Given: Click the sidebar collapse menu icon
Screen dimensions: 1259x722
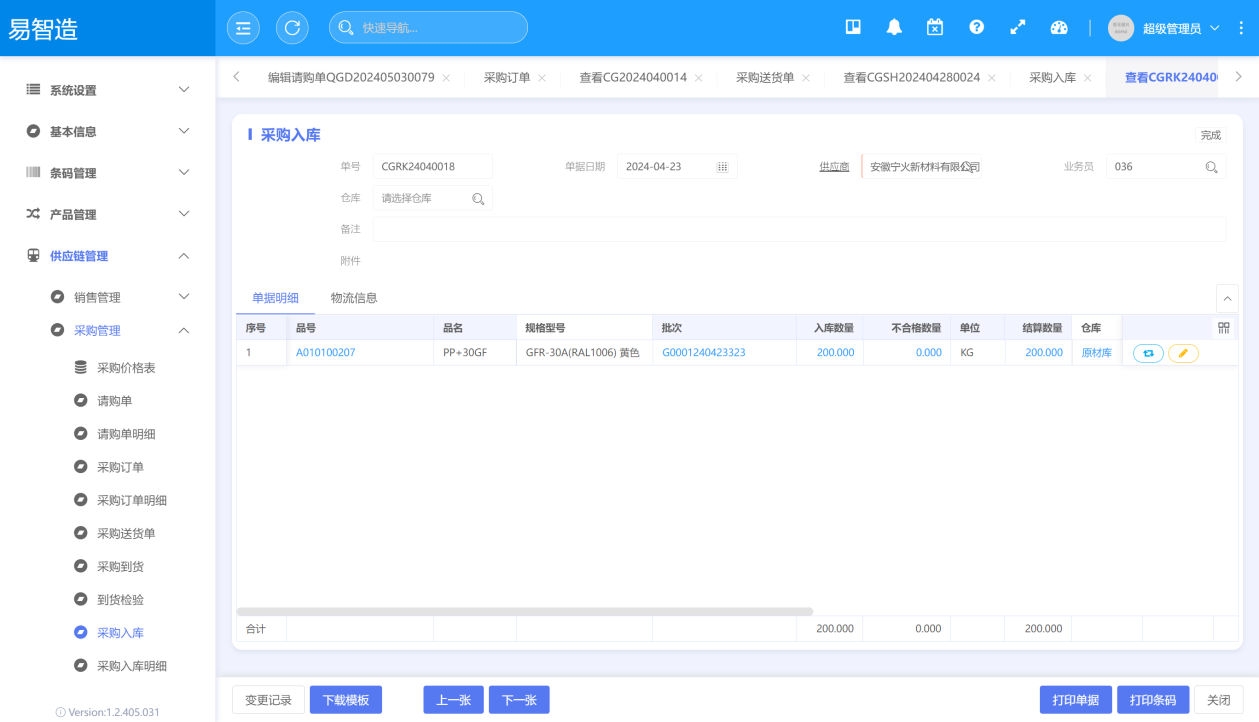Looking at the screenshot, I should point(243,28).
